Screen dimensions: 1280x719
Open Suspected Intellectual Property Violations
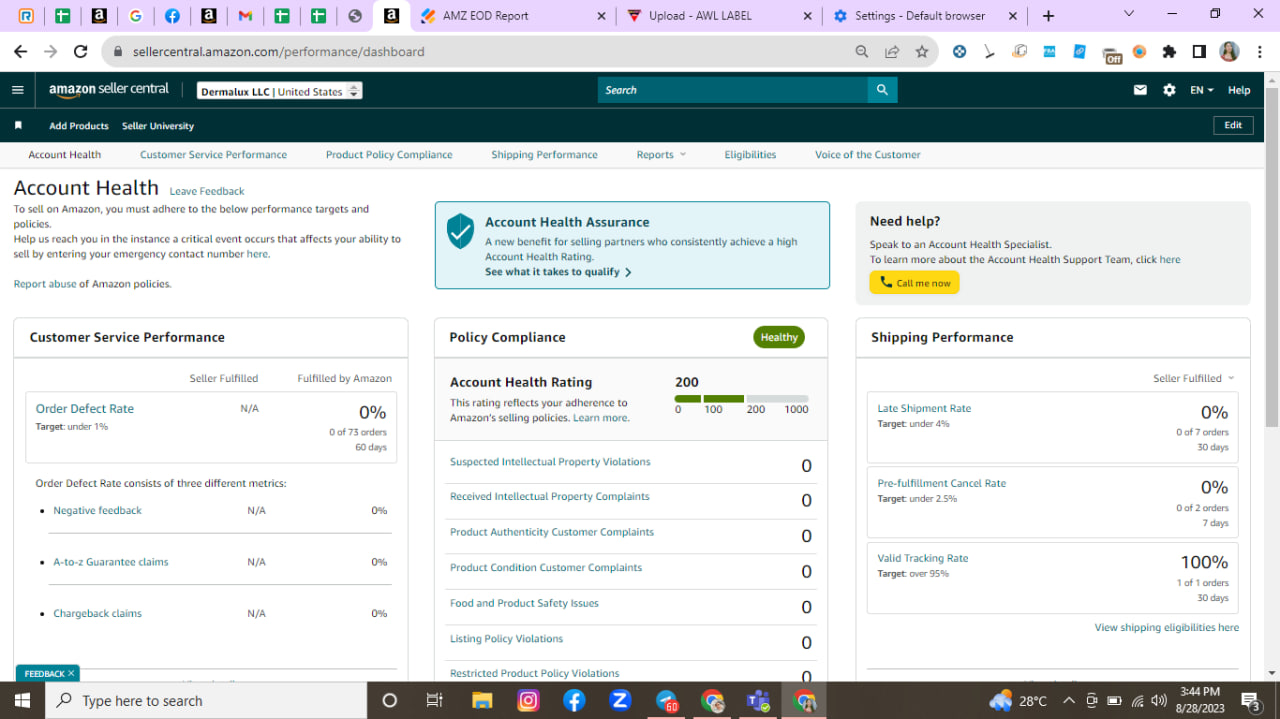coord(550,462)
